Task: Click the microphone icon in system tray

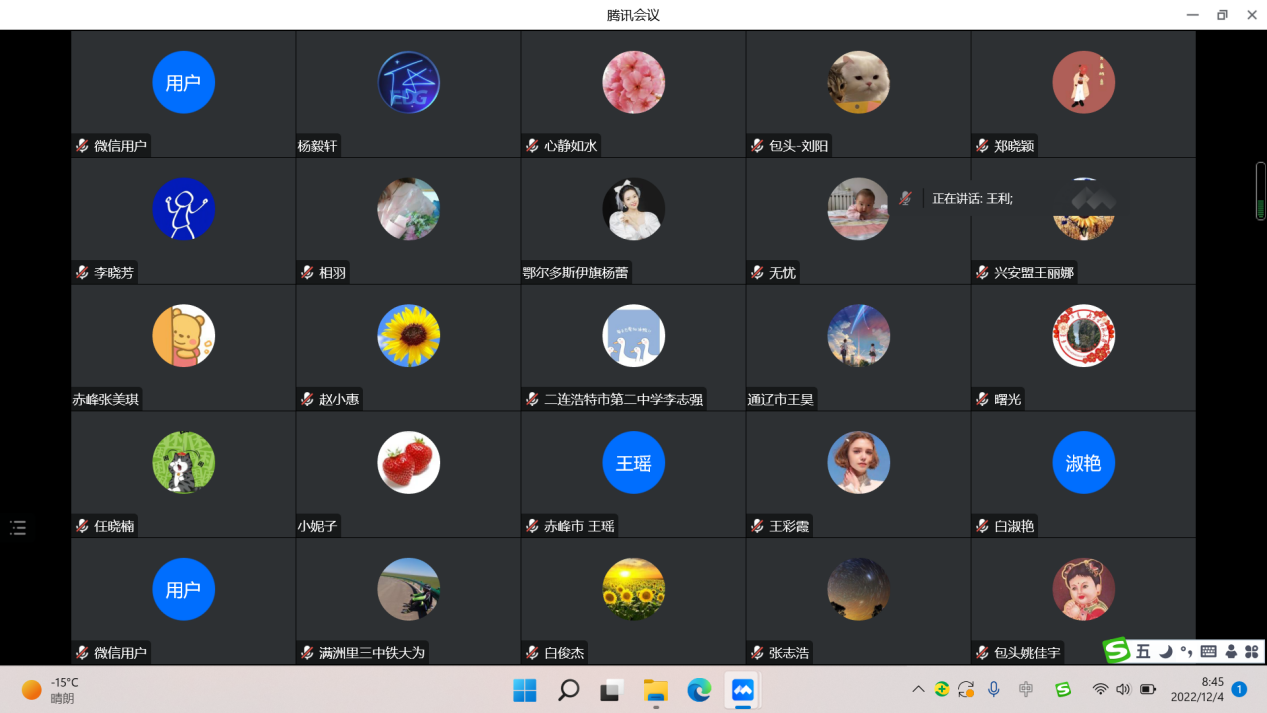Action: tap(994, 689)
